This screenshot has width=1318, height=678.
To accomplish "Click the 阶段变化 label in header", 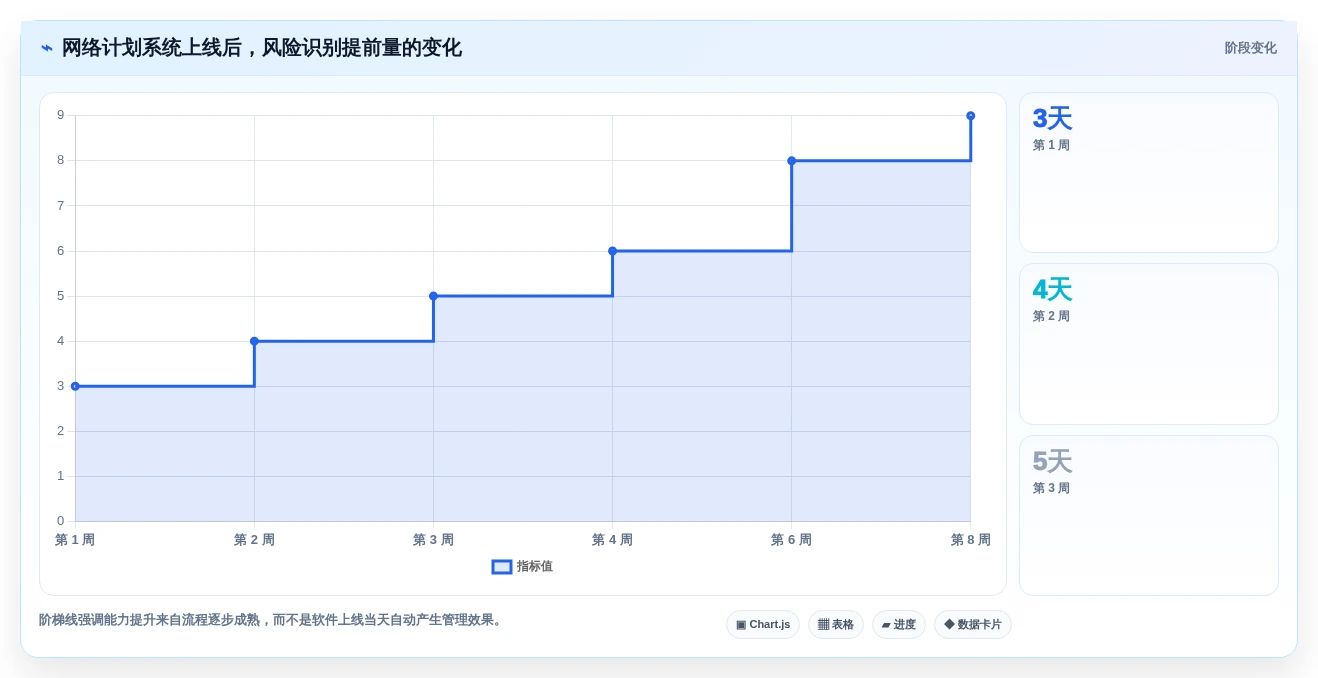I will click(x=1250, y=48).
